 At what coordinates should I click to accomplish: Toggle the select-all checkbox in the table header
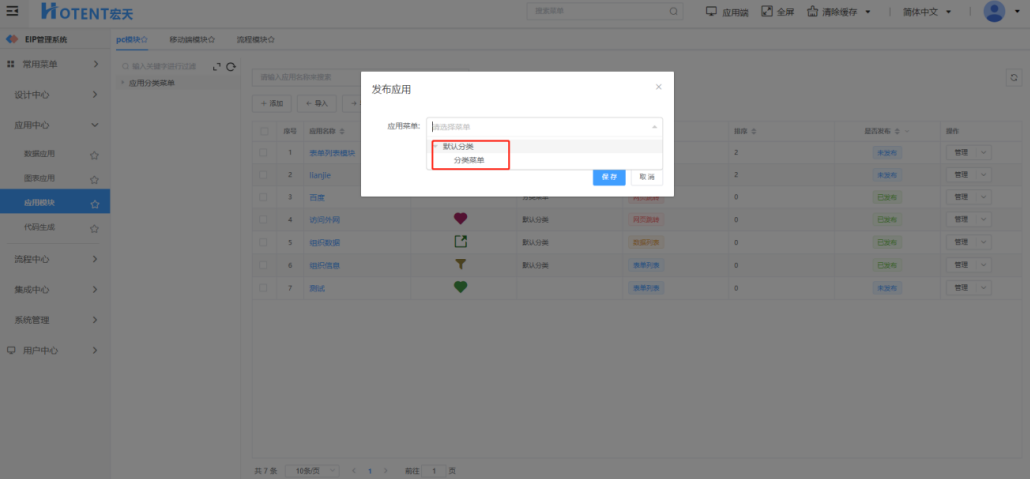(x=263, y=131)
